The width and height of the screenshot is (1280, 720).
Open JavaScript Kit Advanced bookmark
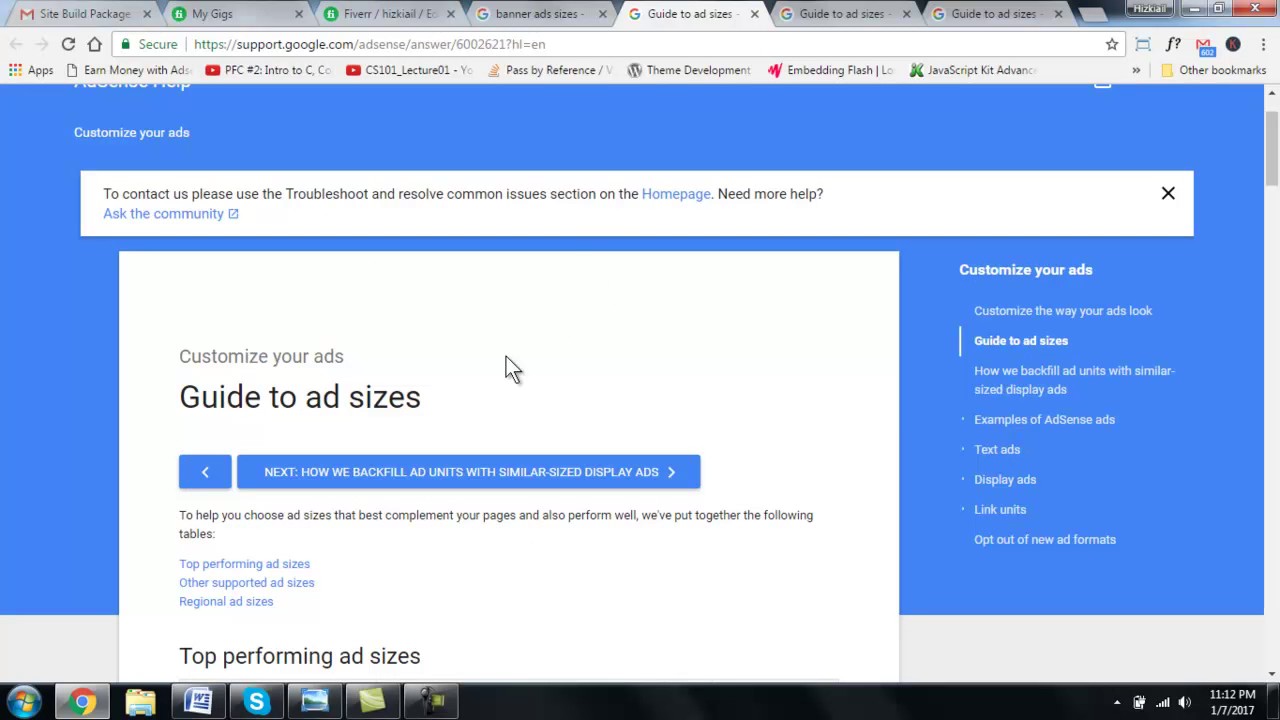coord(972,70)
